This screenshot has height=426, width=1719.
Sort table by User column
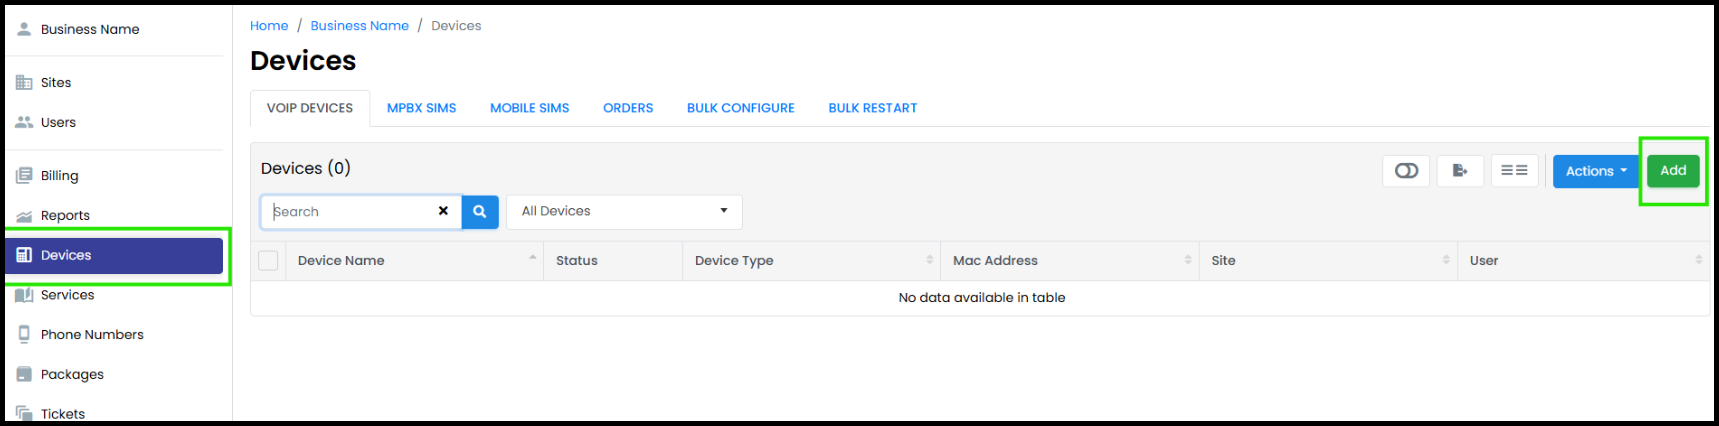[1586, 260]
